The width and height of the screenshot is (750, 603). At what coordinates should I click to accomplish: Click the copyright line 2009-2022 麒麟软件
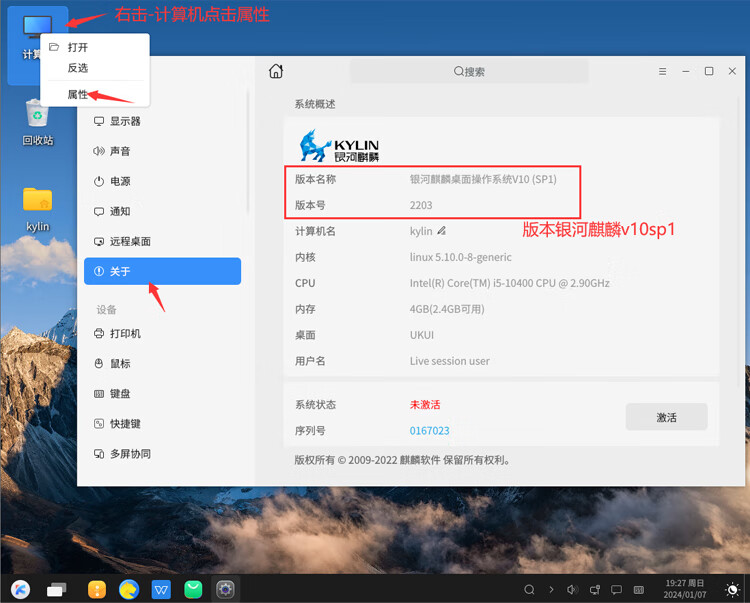402,460
